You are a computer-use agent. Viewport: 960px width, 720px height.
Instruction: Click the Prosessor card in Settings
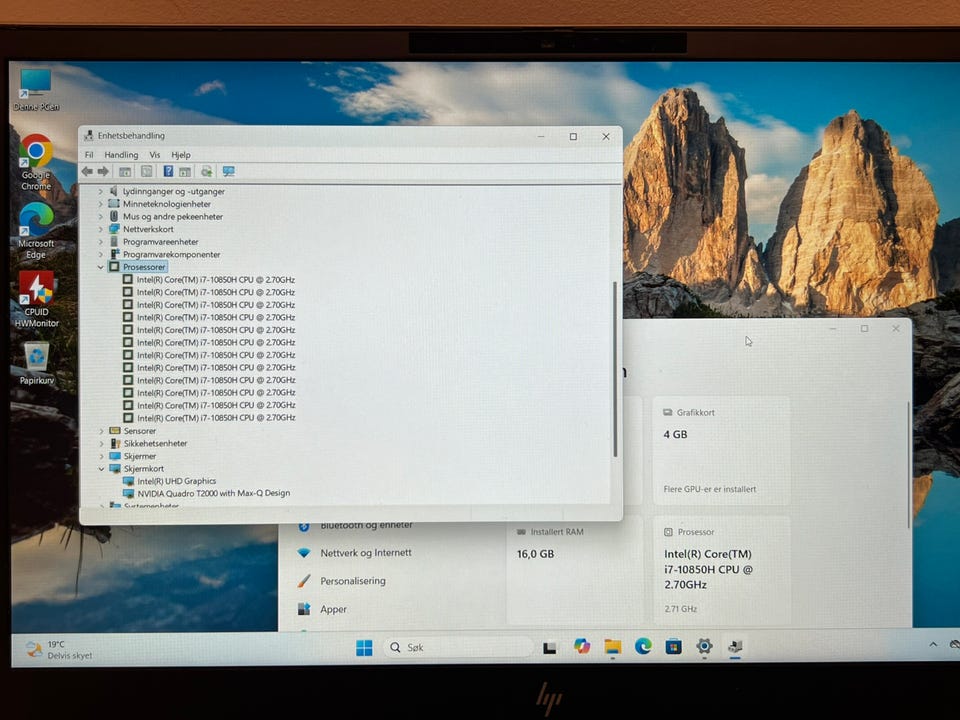click(721, 569)
